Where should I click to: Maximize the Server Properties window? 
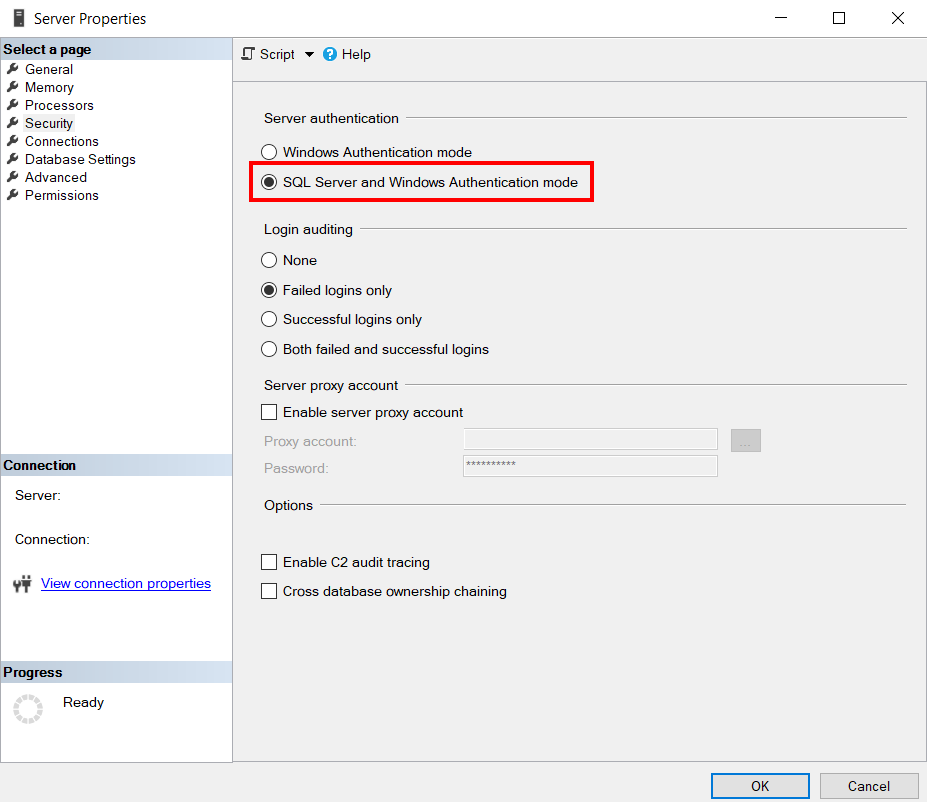point(838,18)
